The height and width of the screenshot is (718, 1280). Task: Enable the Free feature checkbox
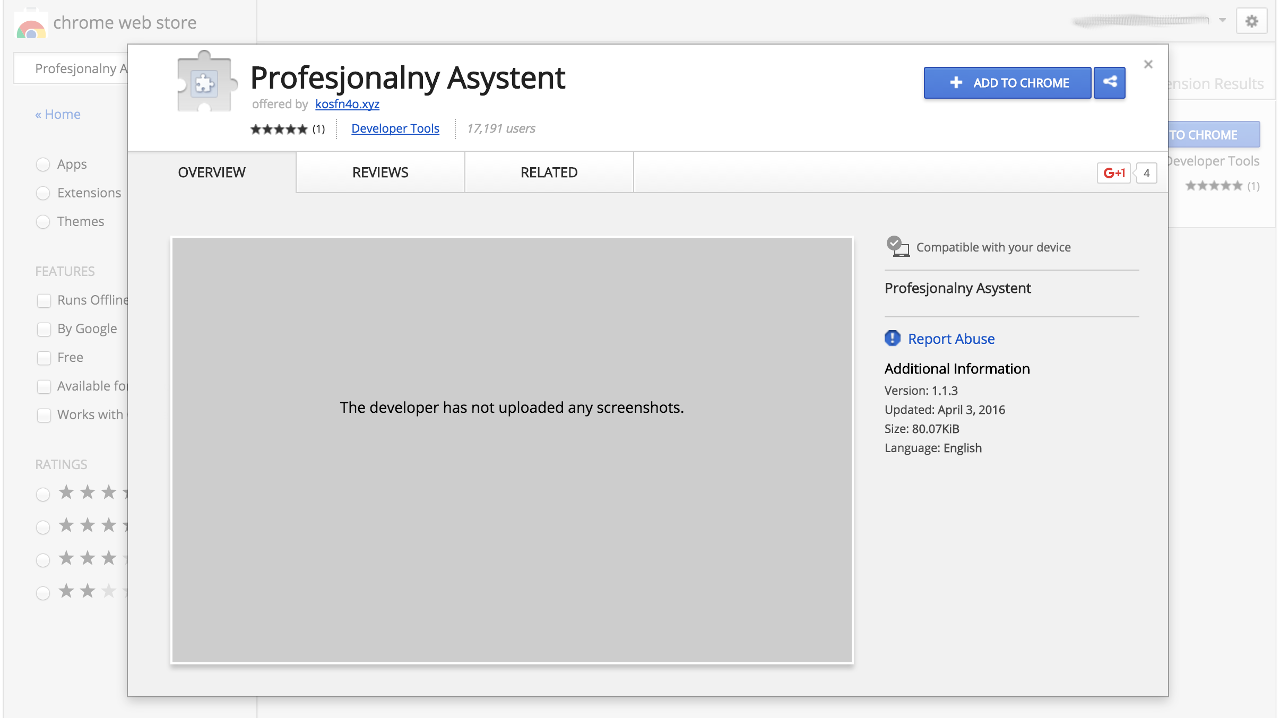44,357
